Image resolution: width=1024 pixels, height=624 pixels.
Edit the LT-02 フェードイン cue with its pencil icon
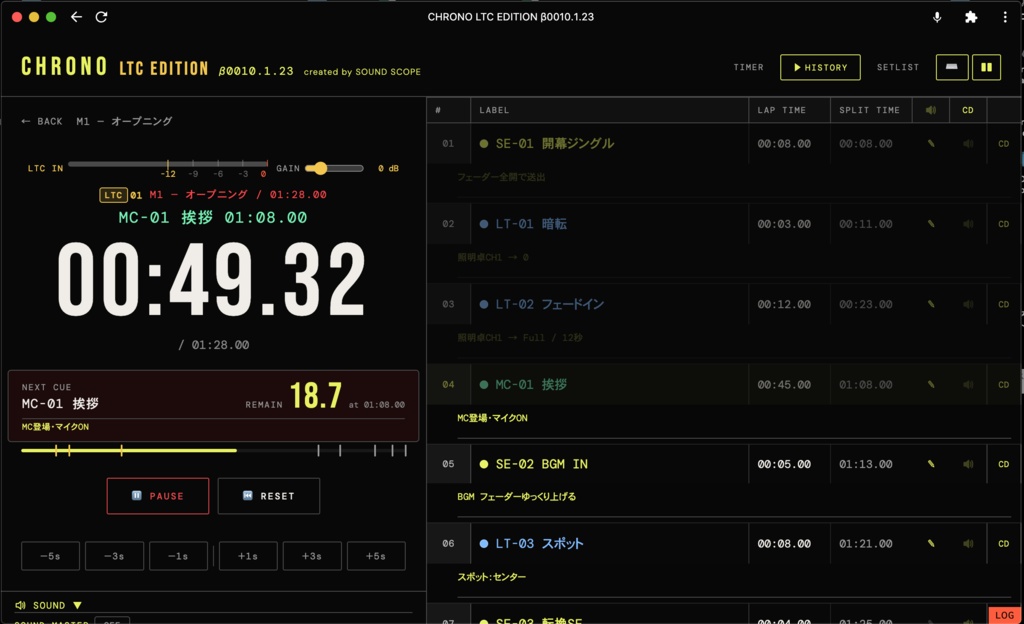tap(931, 304)
